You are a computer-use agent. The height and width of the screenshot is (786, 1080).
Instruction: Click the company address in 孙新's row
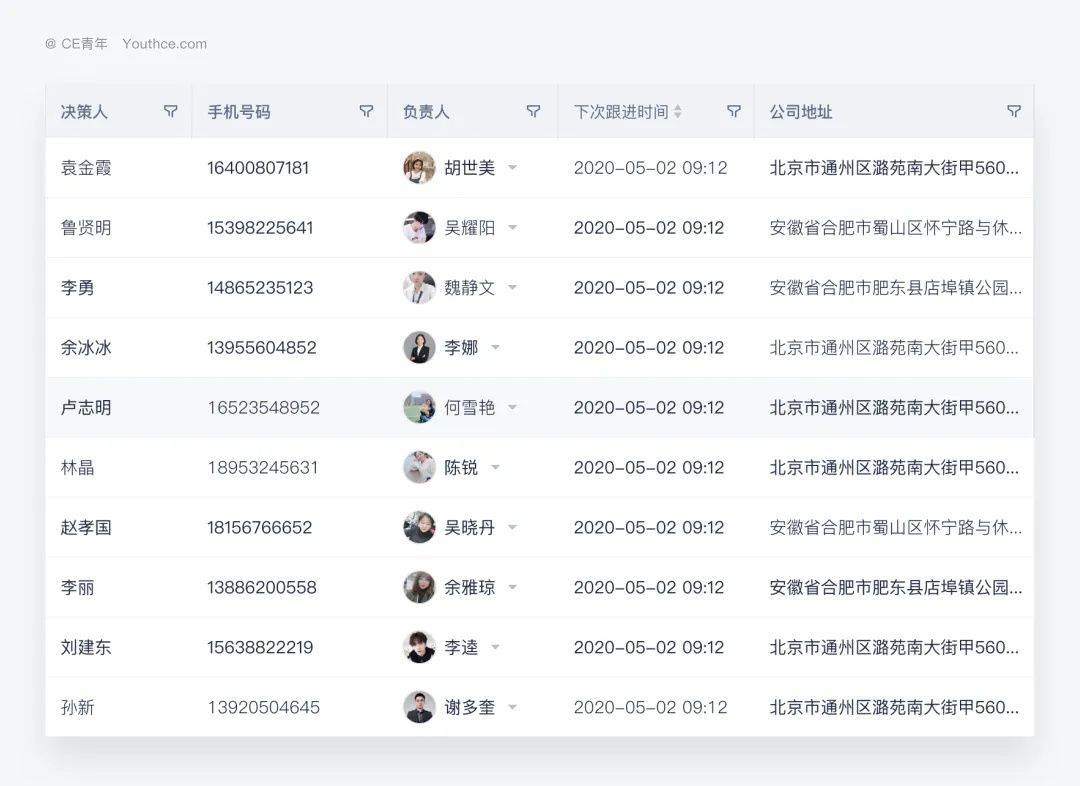coord(894,707)
